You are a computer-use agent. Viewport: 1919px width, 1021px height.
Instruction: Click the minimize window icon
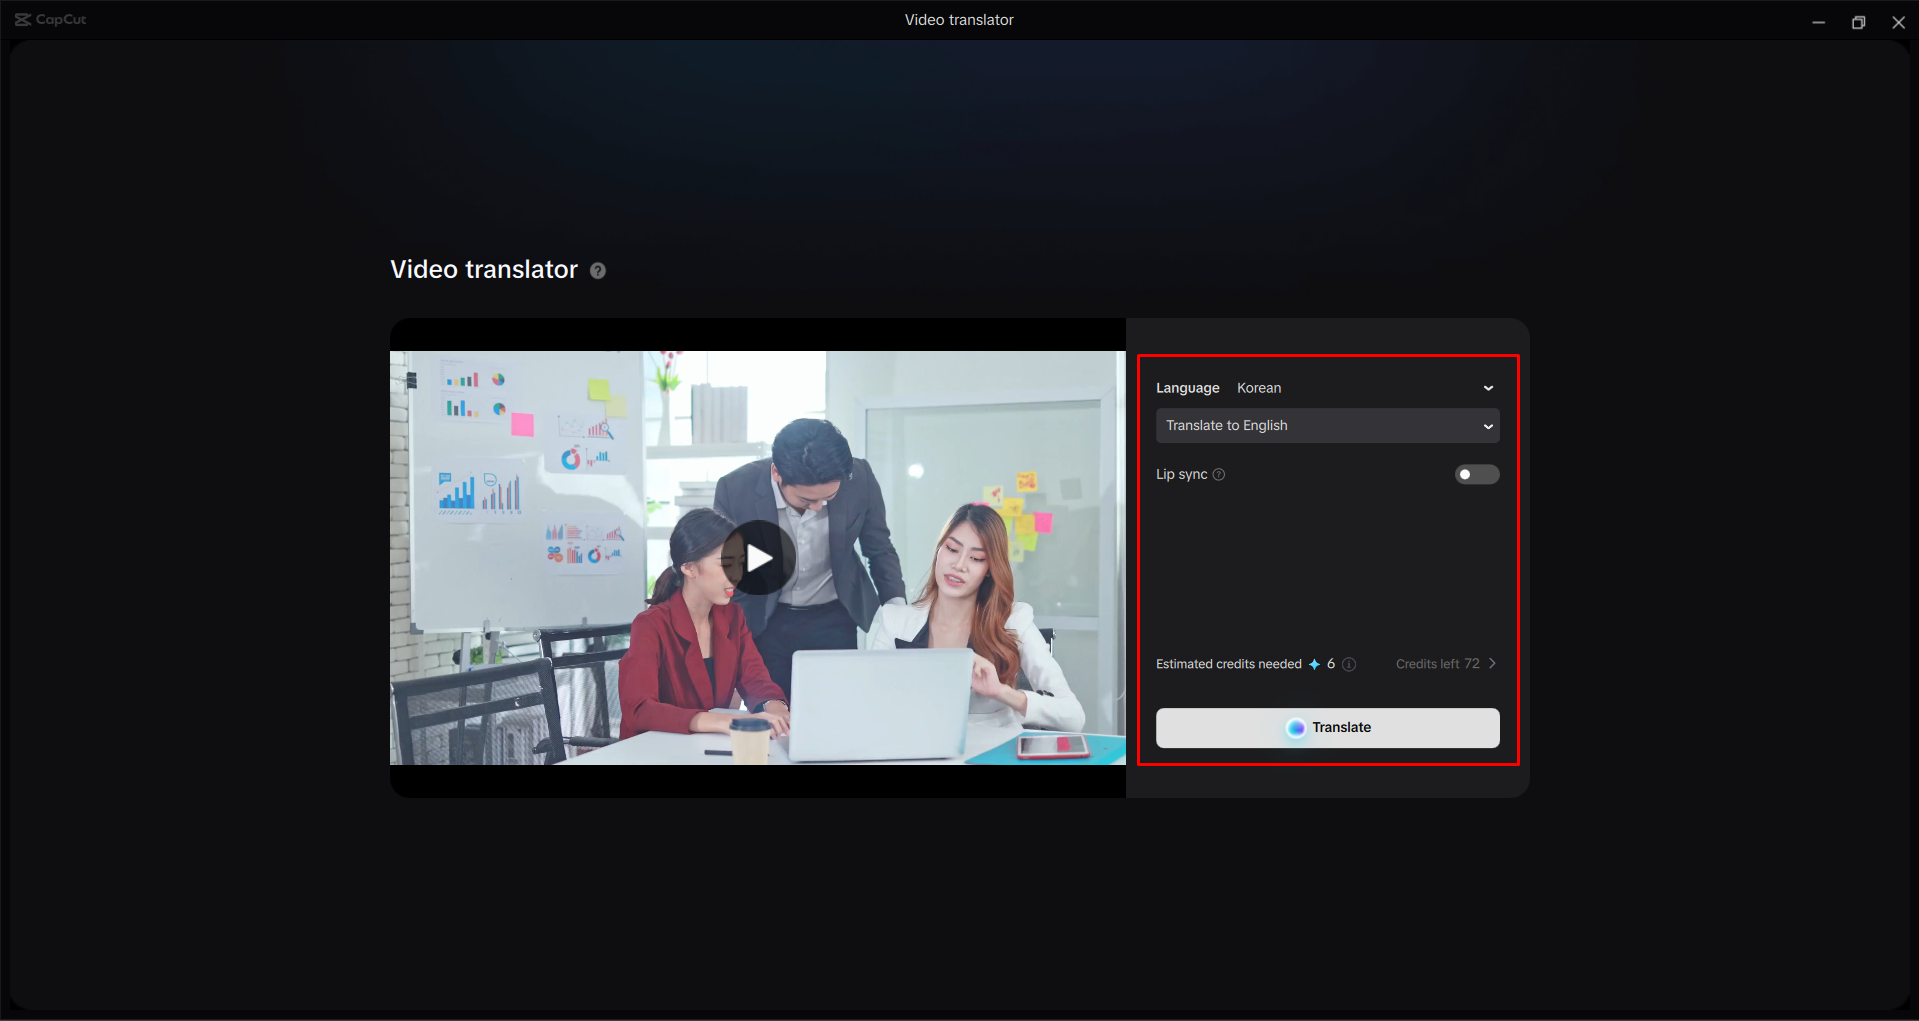[1818, 21]
